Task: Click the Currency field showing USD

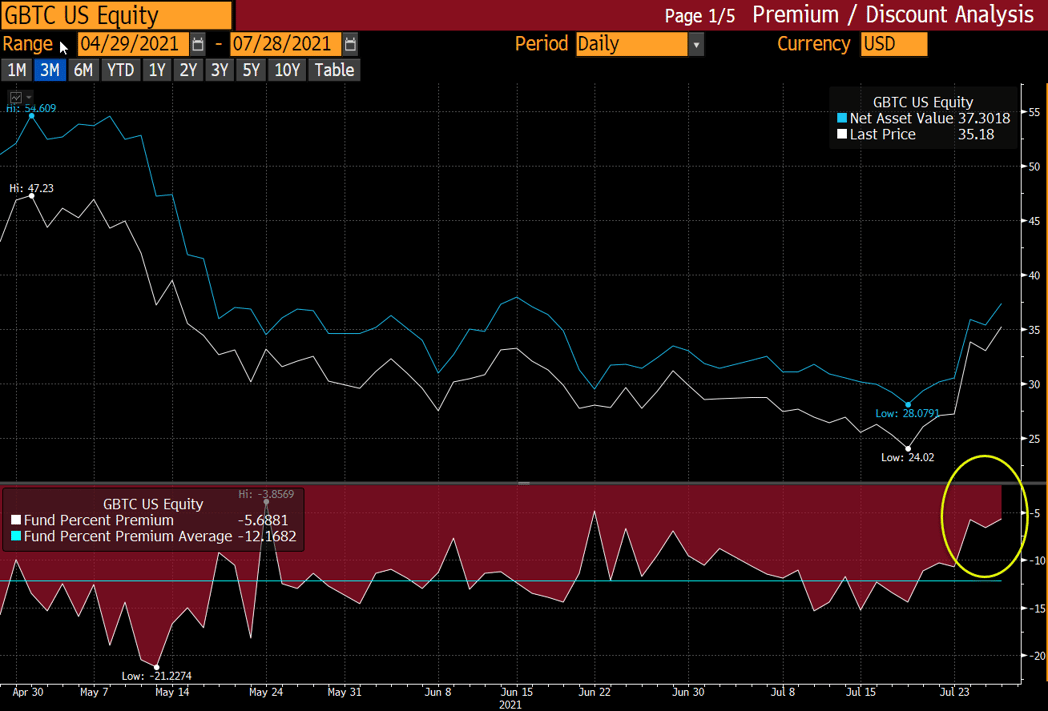Action: click(x=894, y=44)
